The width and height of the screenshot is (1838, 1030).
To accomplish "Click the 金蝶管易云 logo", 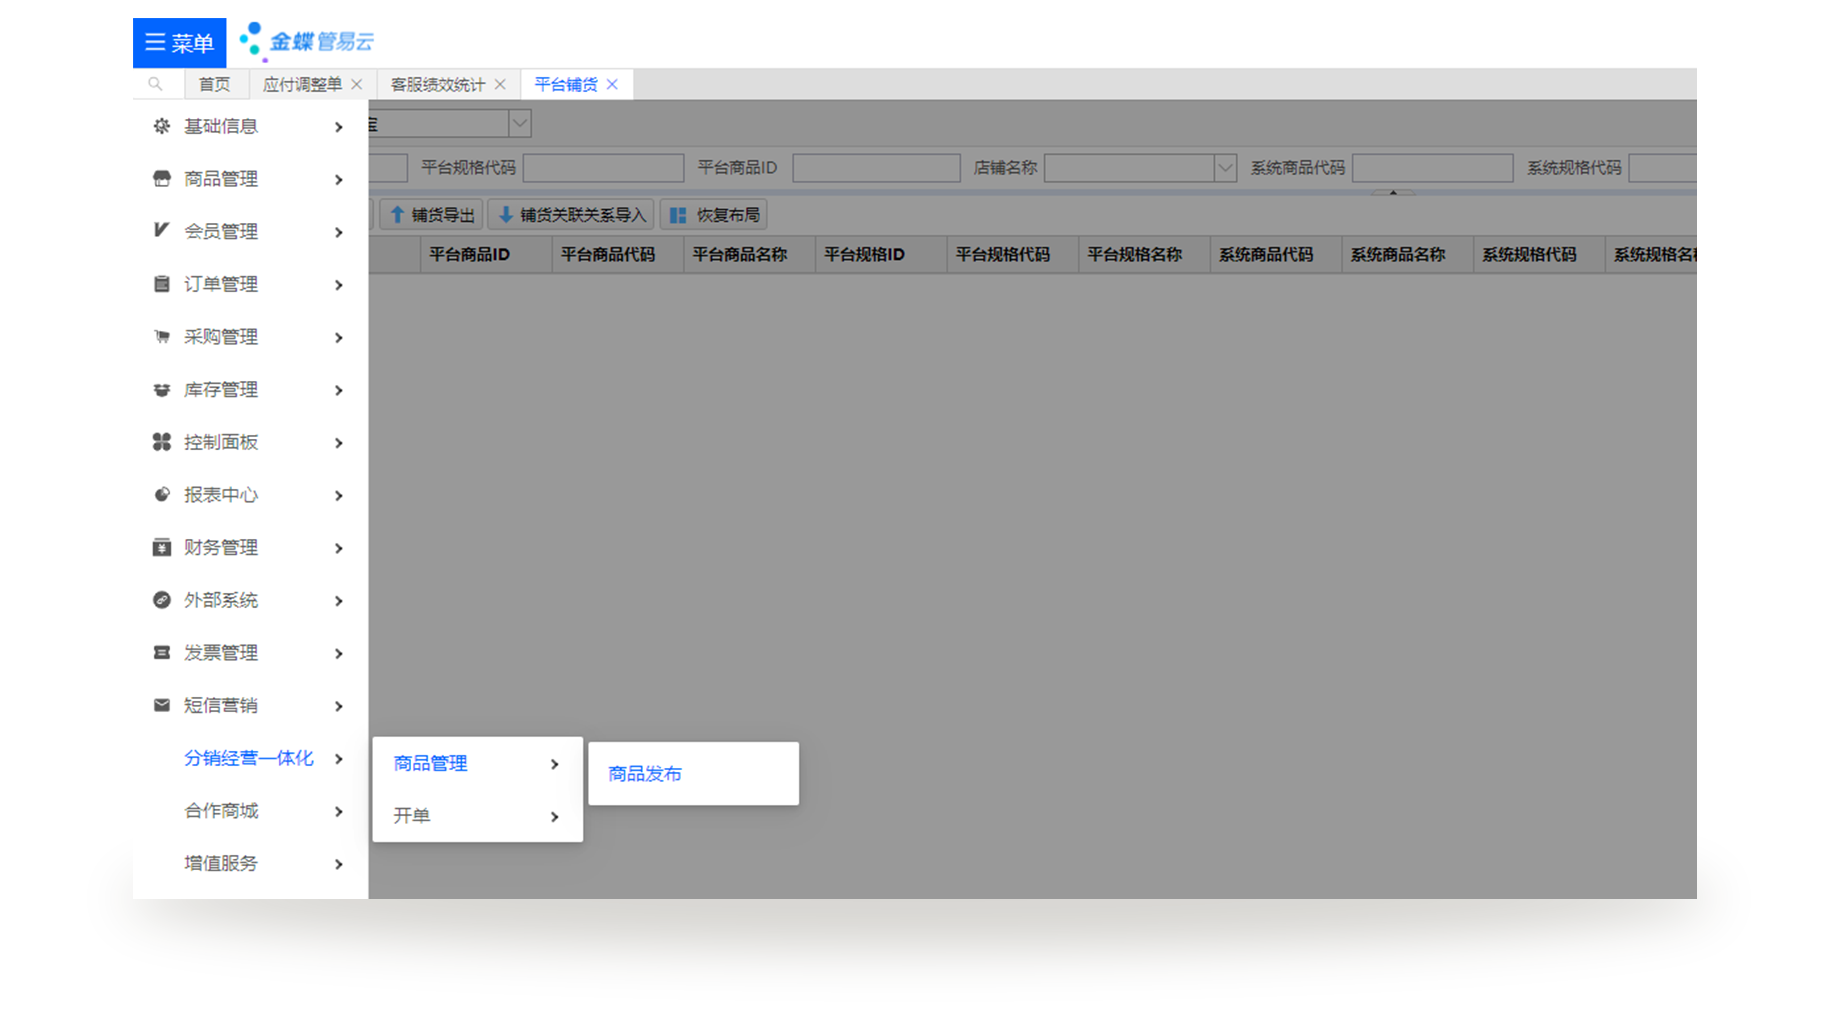I will (307, 41).
